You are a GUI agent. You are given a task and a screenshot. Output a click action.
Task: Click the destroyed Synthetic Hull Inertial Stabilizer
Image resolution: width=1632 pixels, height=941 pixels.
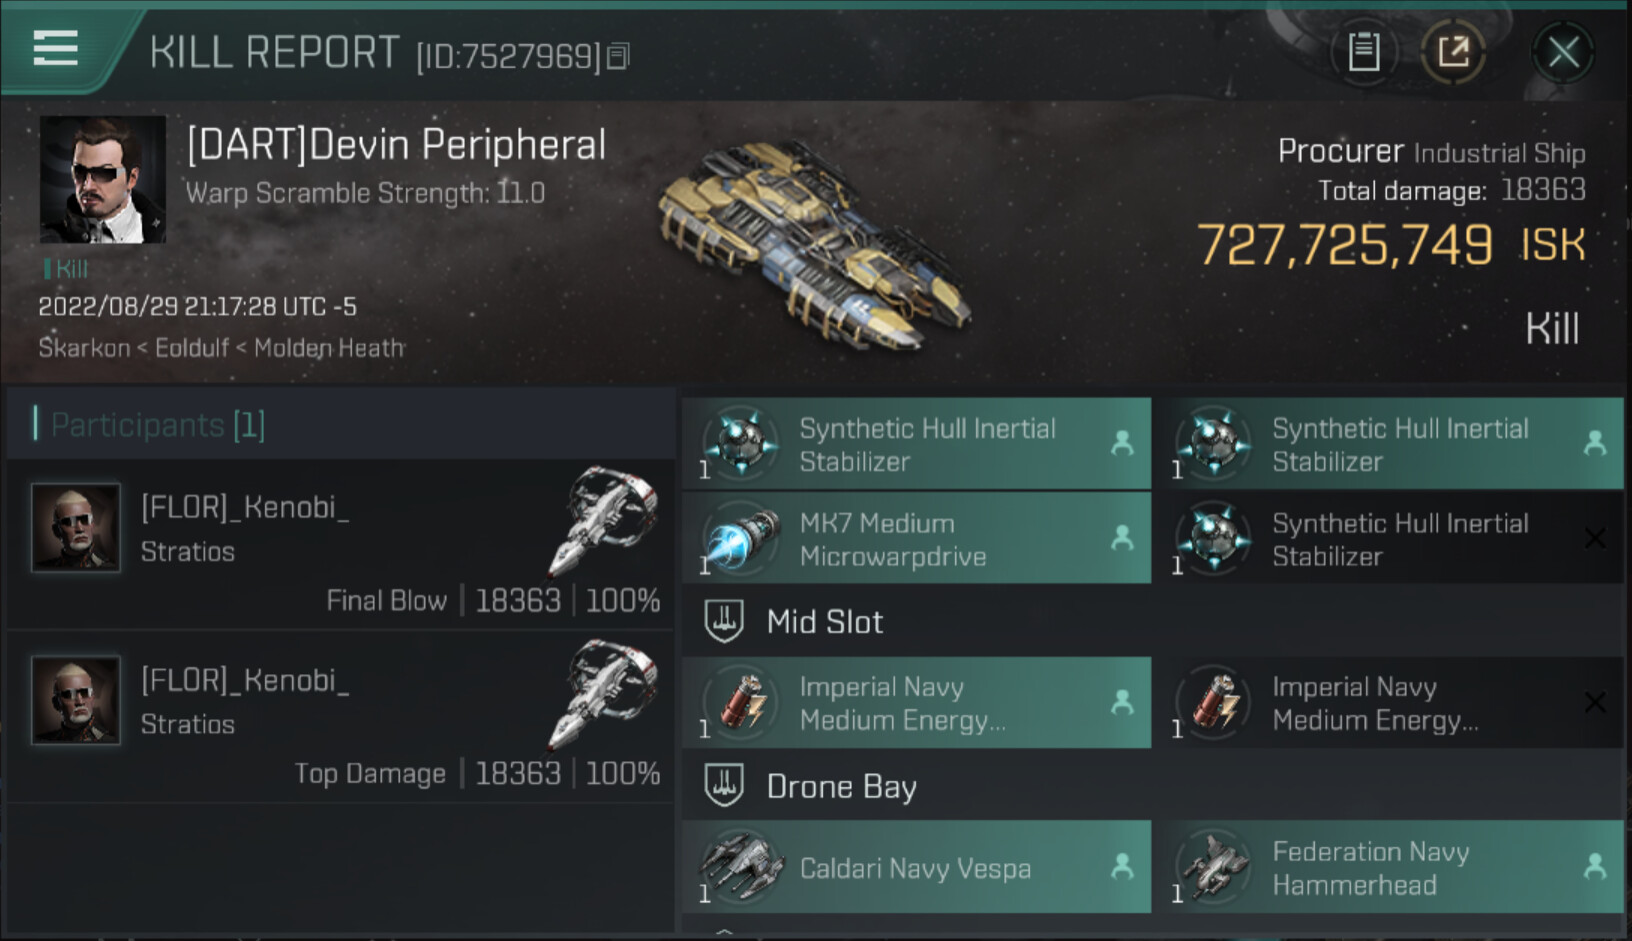[x=1398, y=540]
